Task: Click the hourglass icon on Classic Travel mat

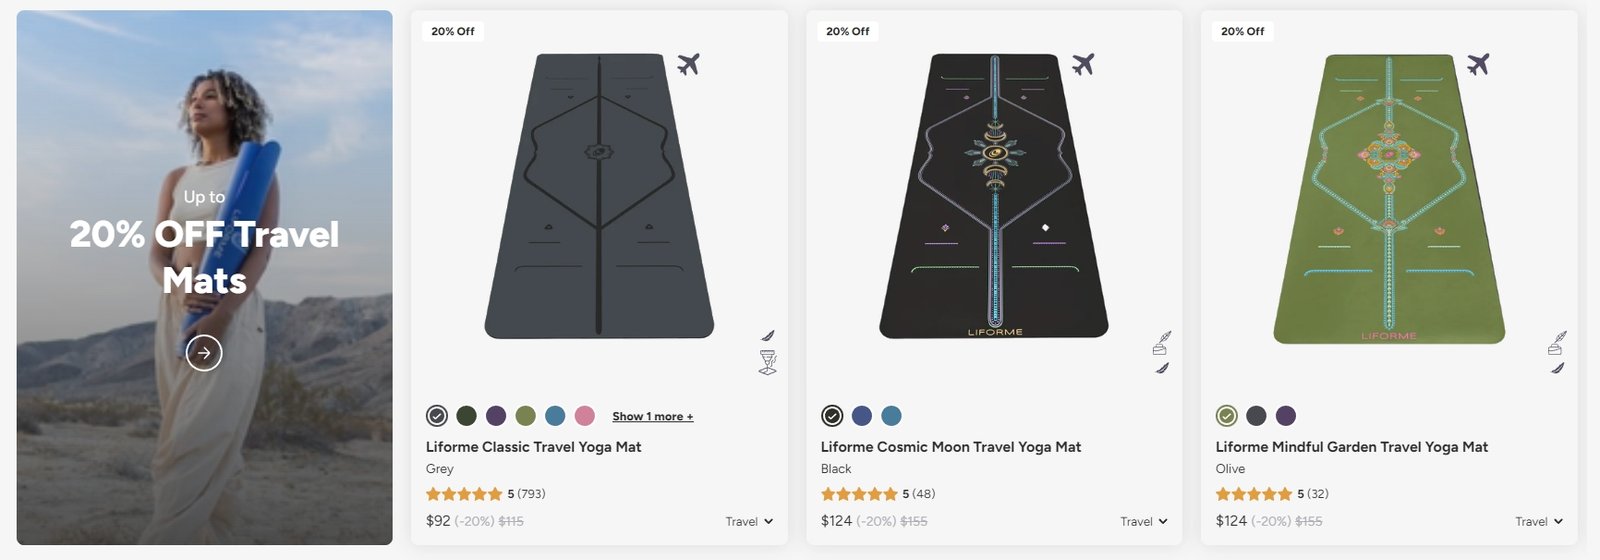Action: coord(767,362)
